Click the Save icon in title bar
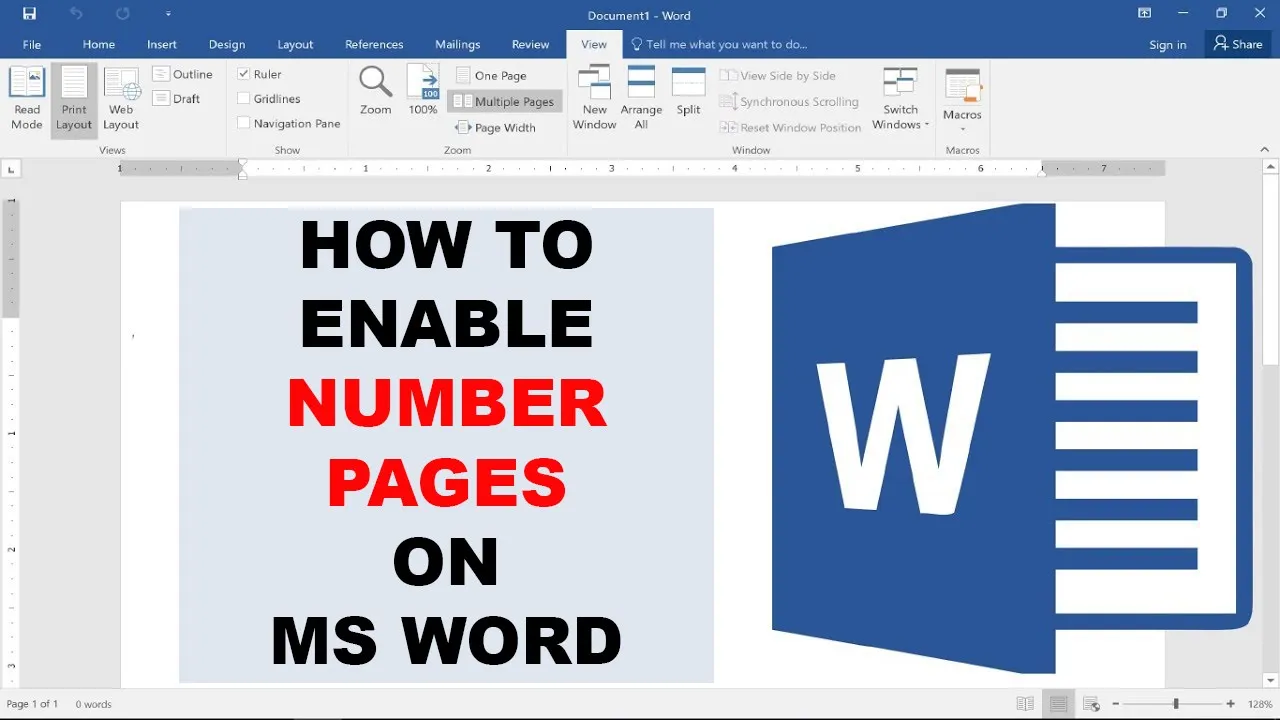The height and width of the screenshot is (720, 1280). 29,14
